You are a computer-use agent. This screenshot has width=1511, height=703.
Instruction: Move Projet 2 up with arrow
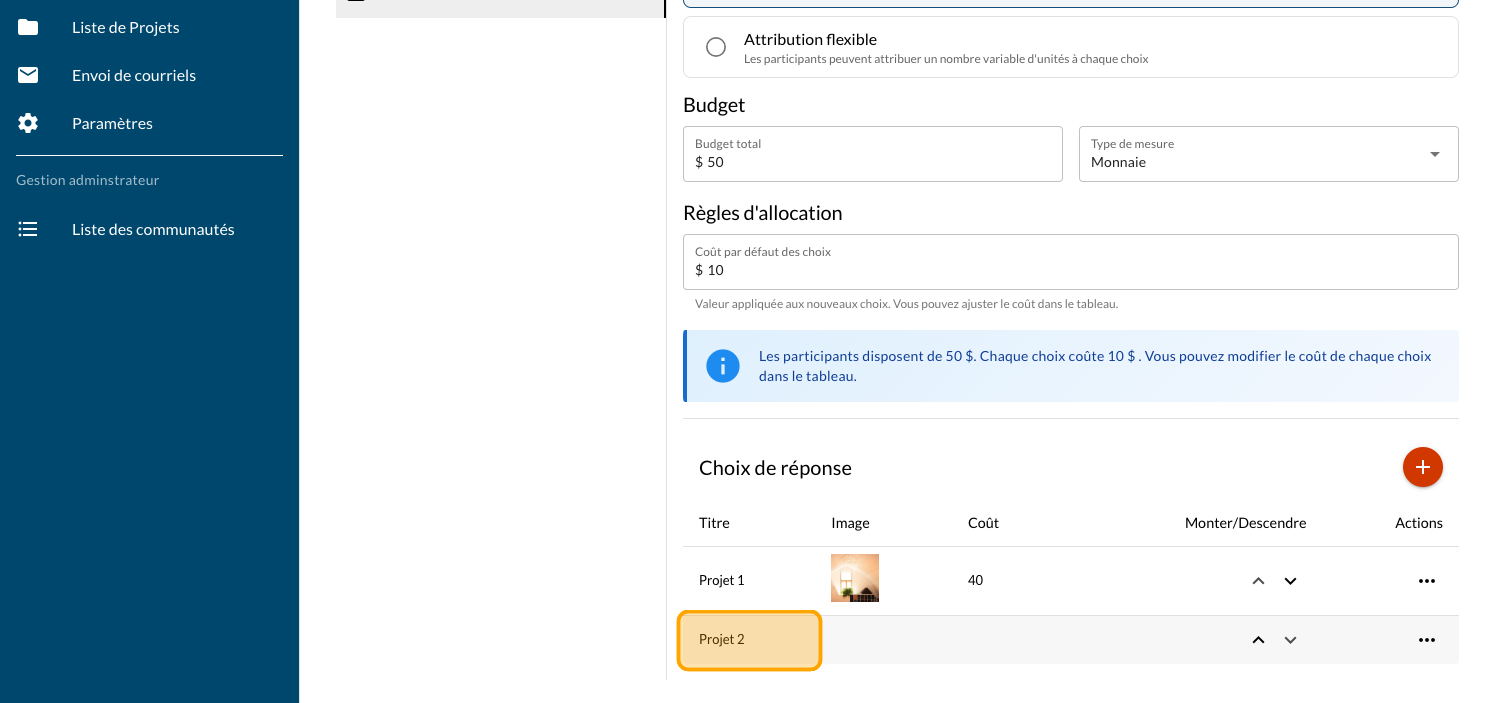(x=1258, y=640)
